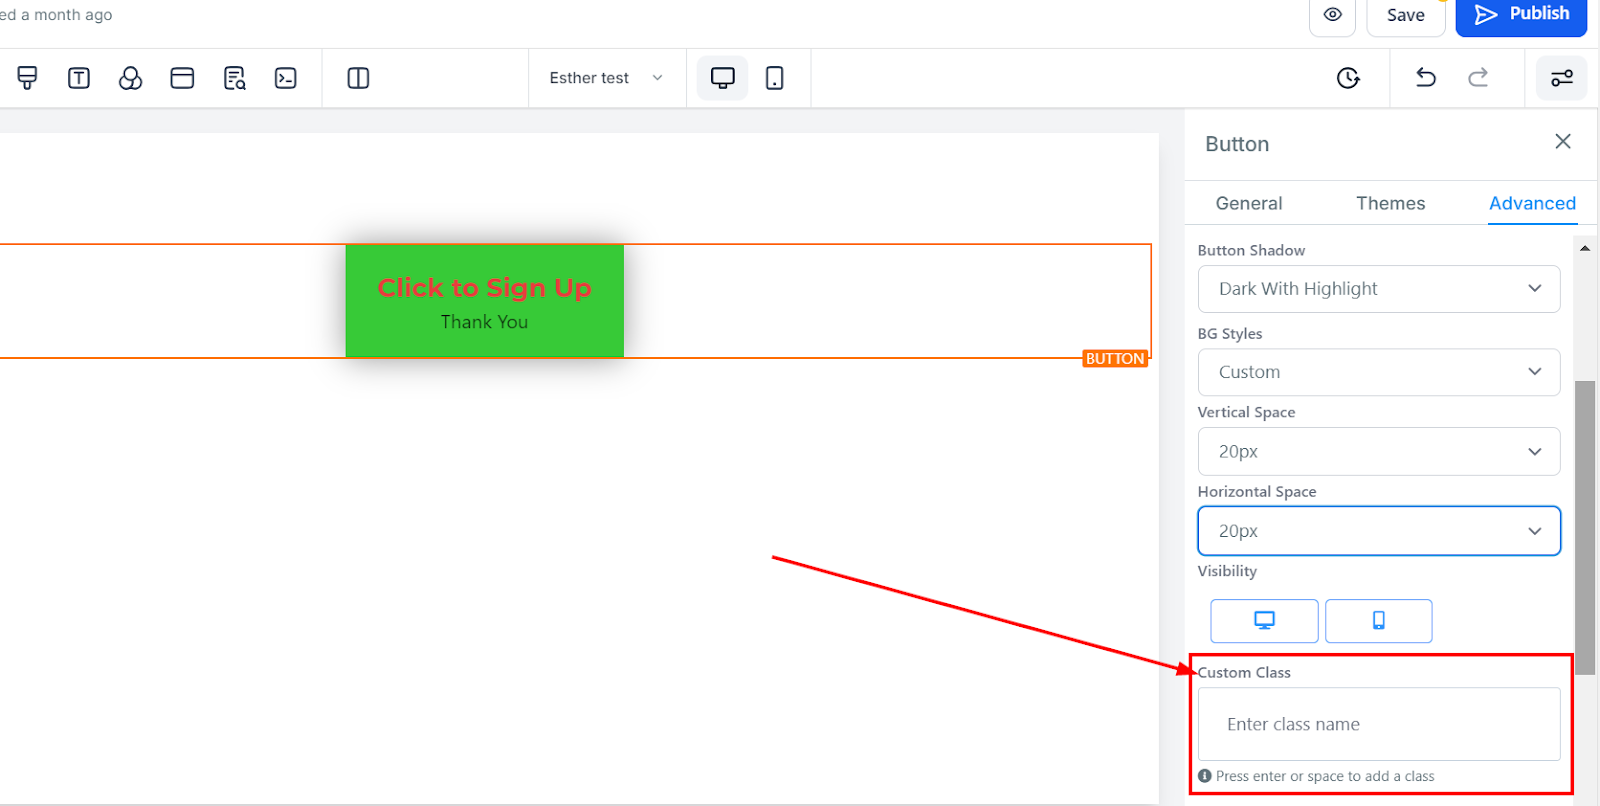The width and height of the screenshot is (1600, 806).
Task: Click the orange BUTTON element label
Action: click(x=1115, y=359)
